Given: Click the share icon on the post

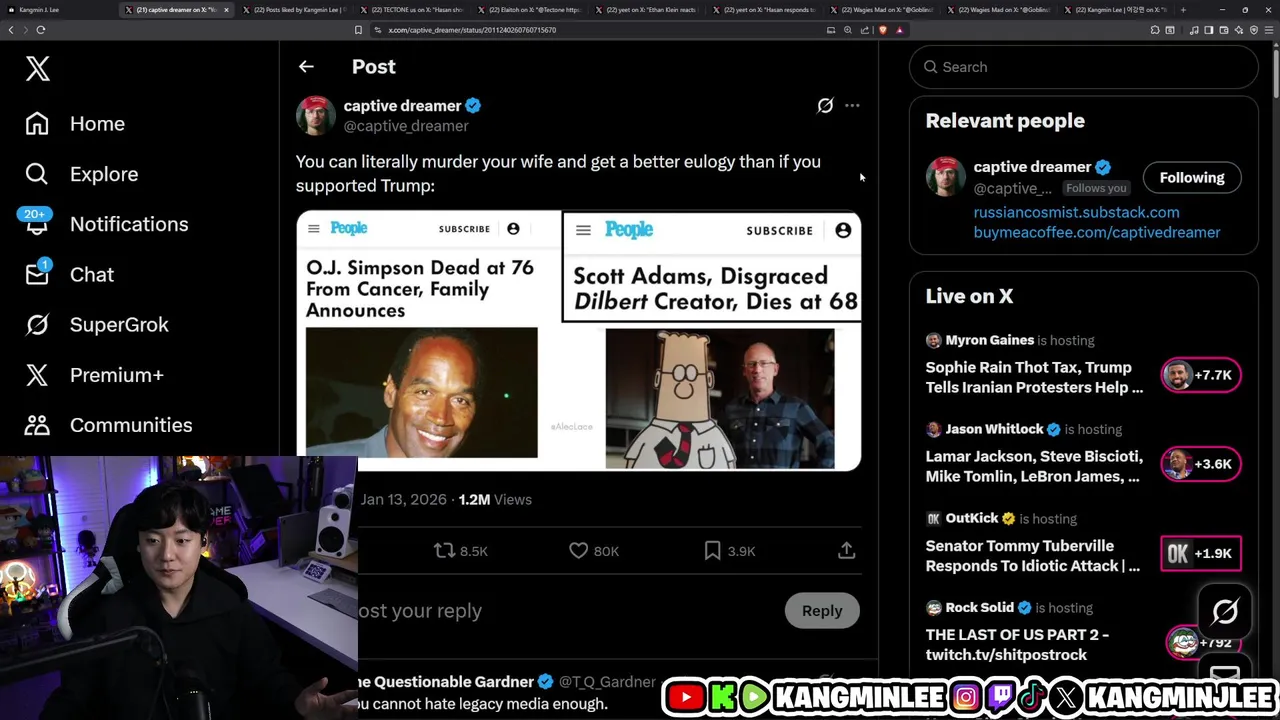Looking at the screenshot, I should coord(846,550).
